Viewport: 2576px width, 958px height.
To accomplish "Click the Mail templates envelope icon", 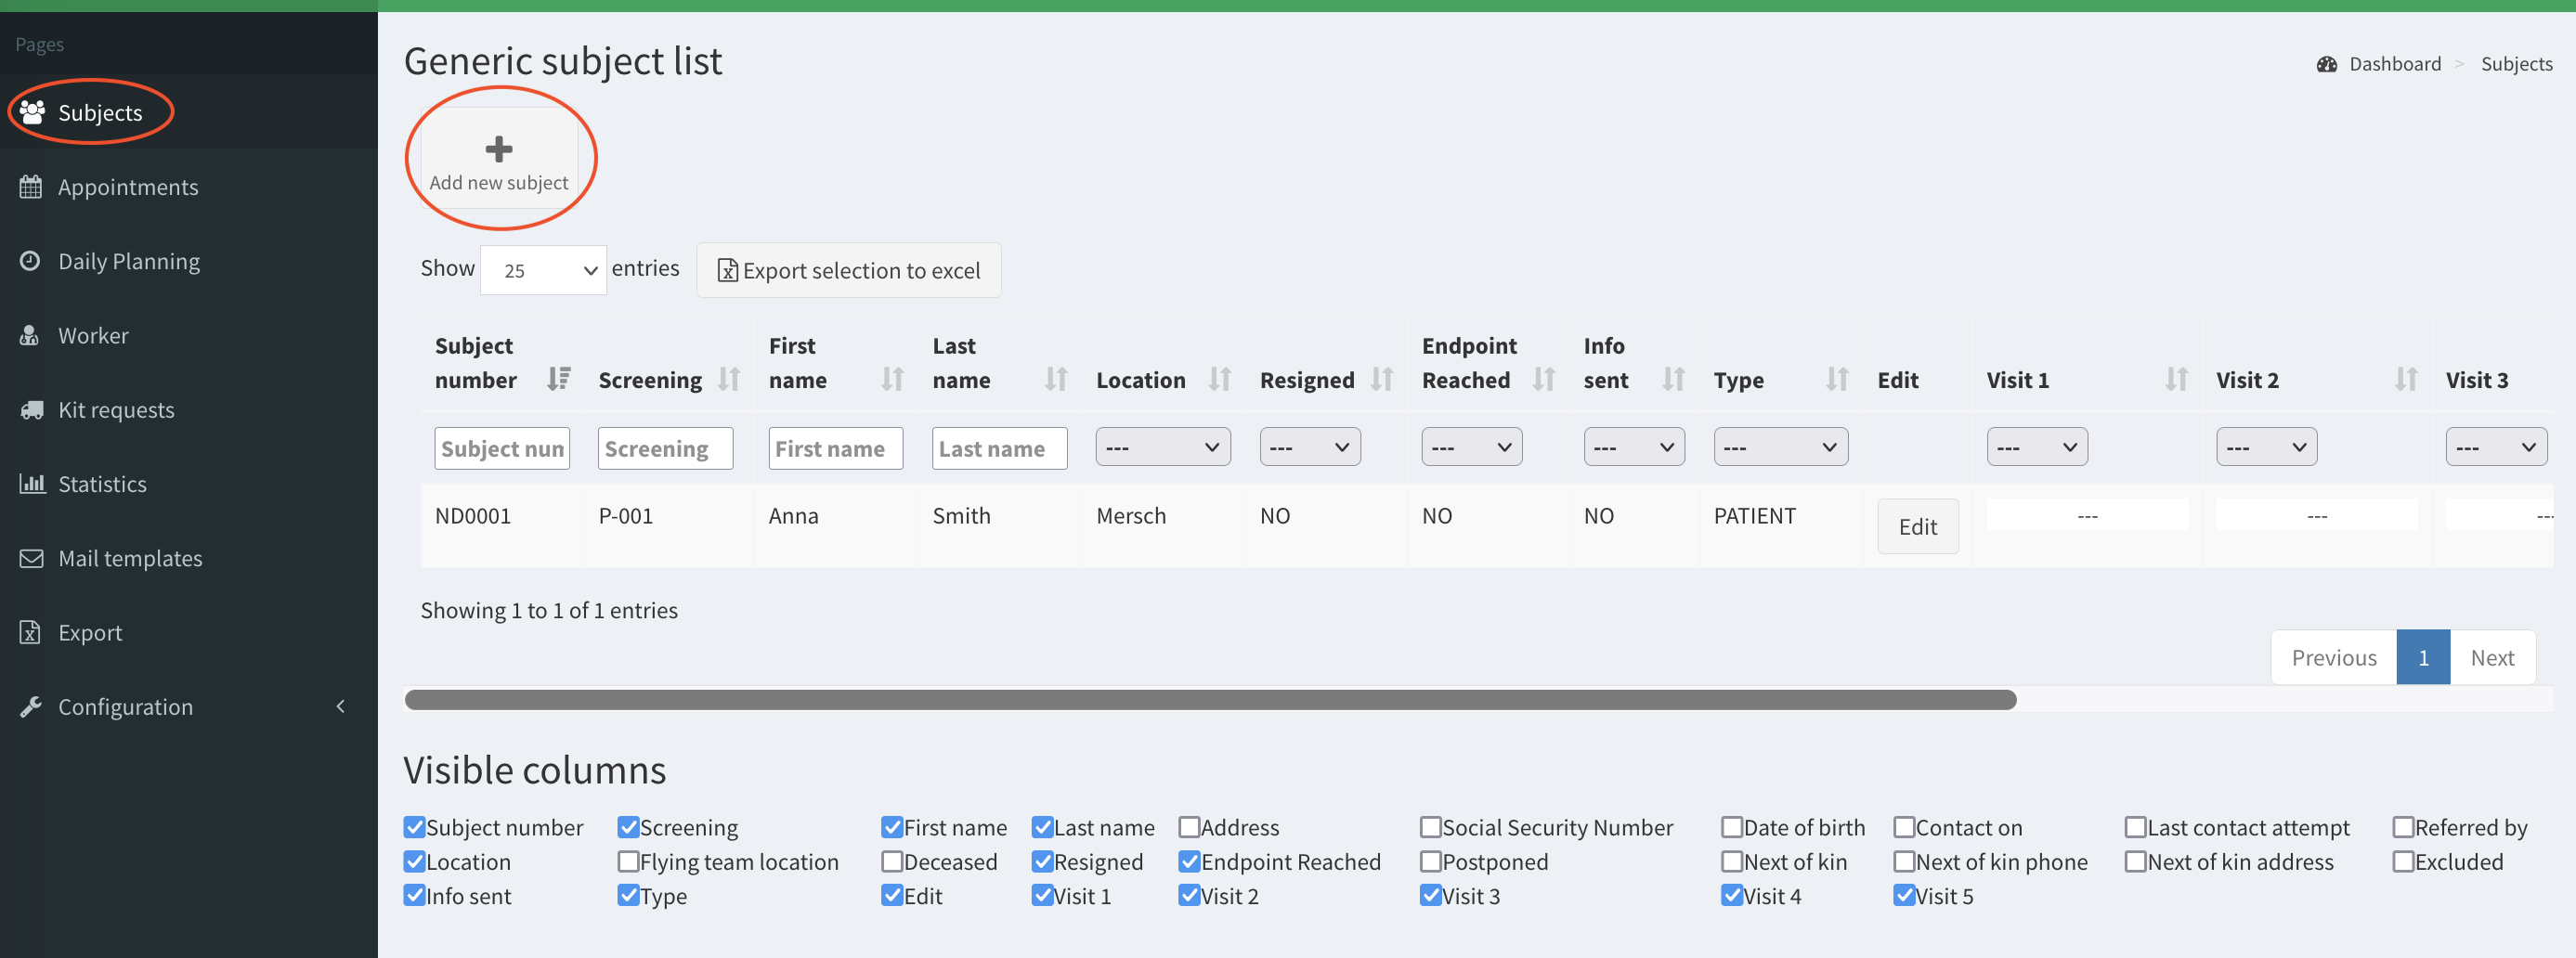I will [31, 558].
